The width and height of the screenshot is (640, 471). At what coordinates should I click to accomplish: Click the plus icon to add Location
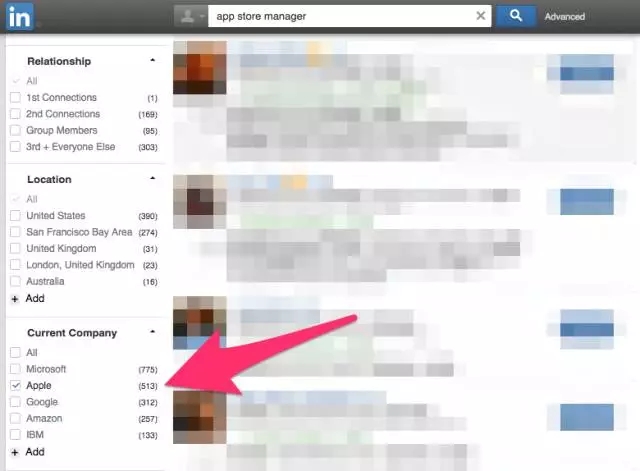pyautogui.click(x=15, y=298)
